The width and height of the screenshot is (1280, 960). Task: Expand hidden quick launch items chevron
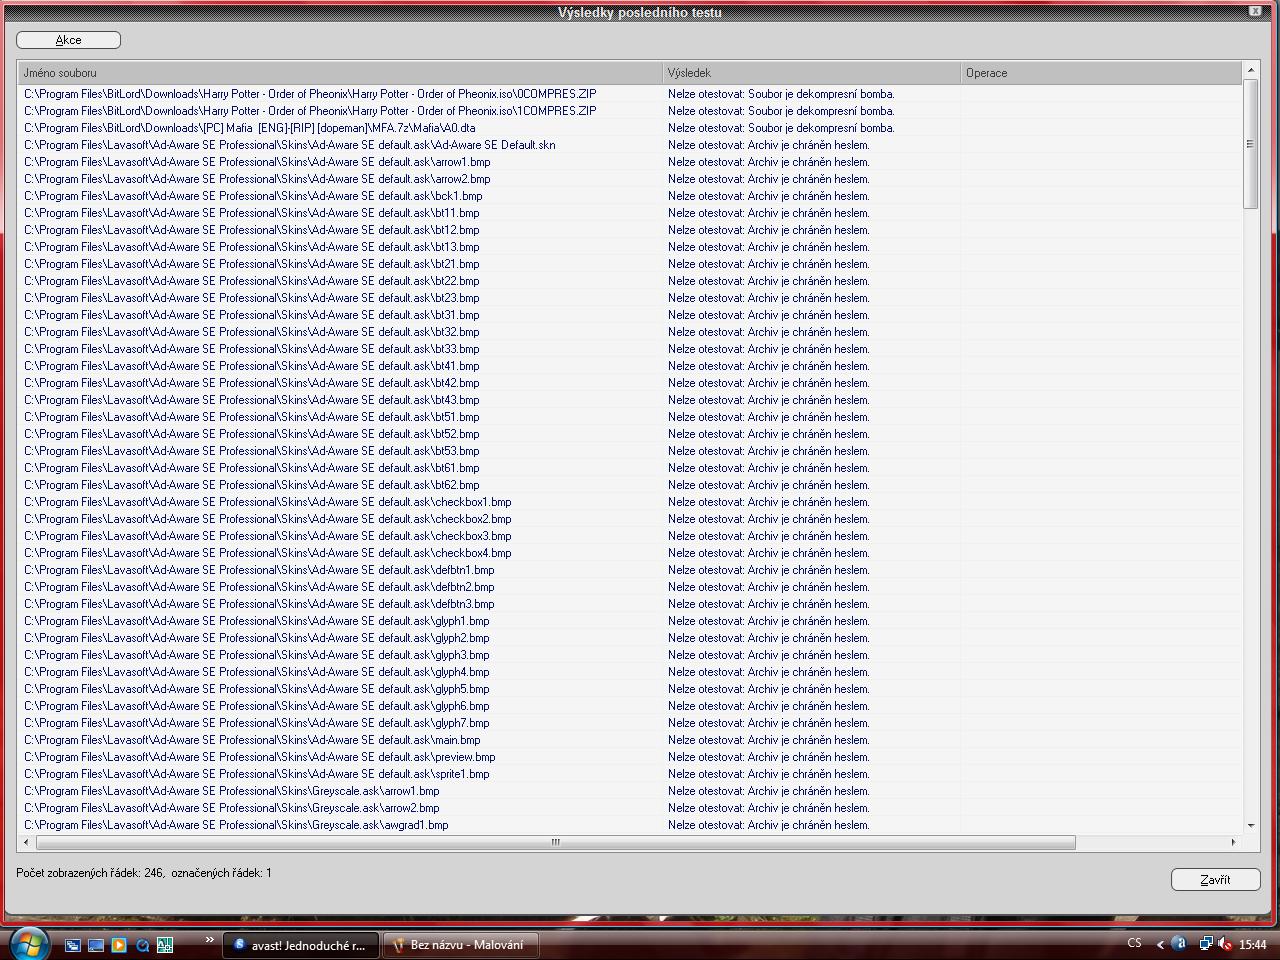[x=209, y=940]
